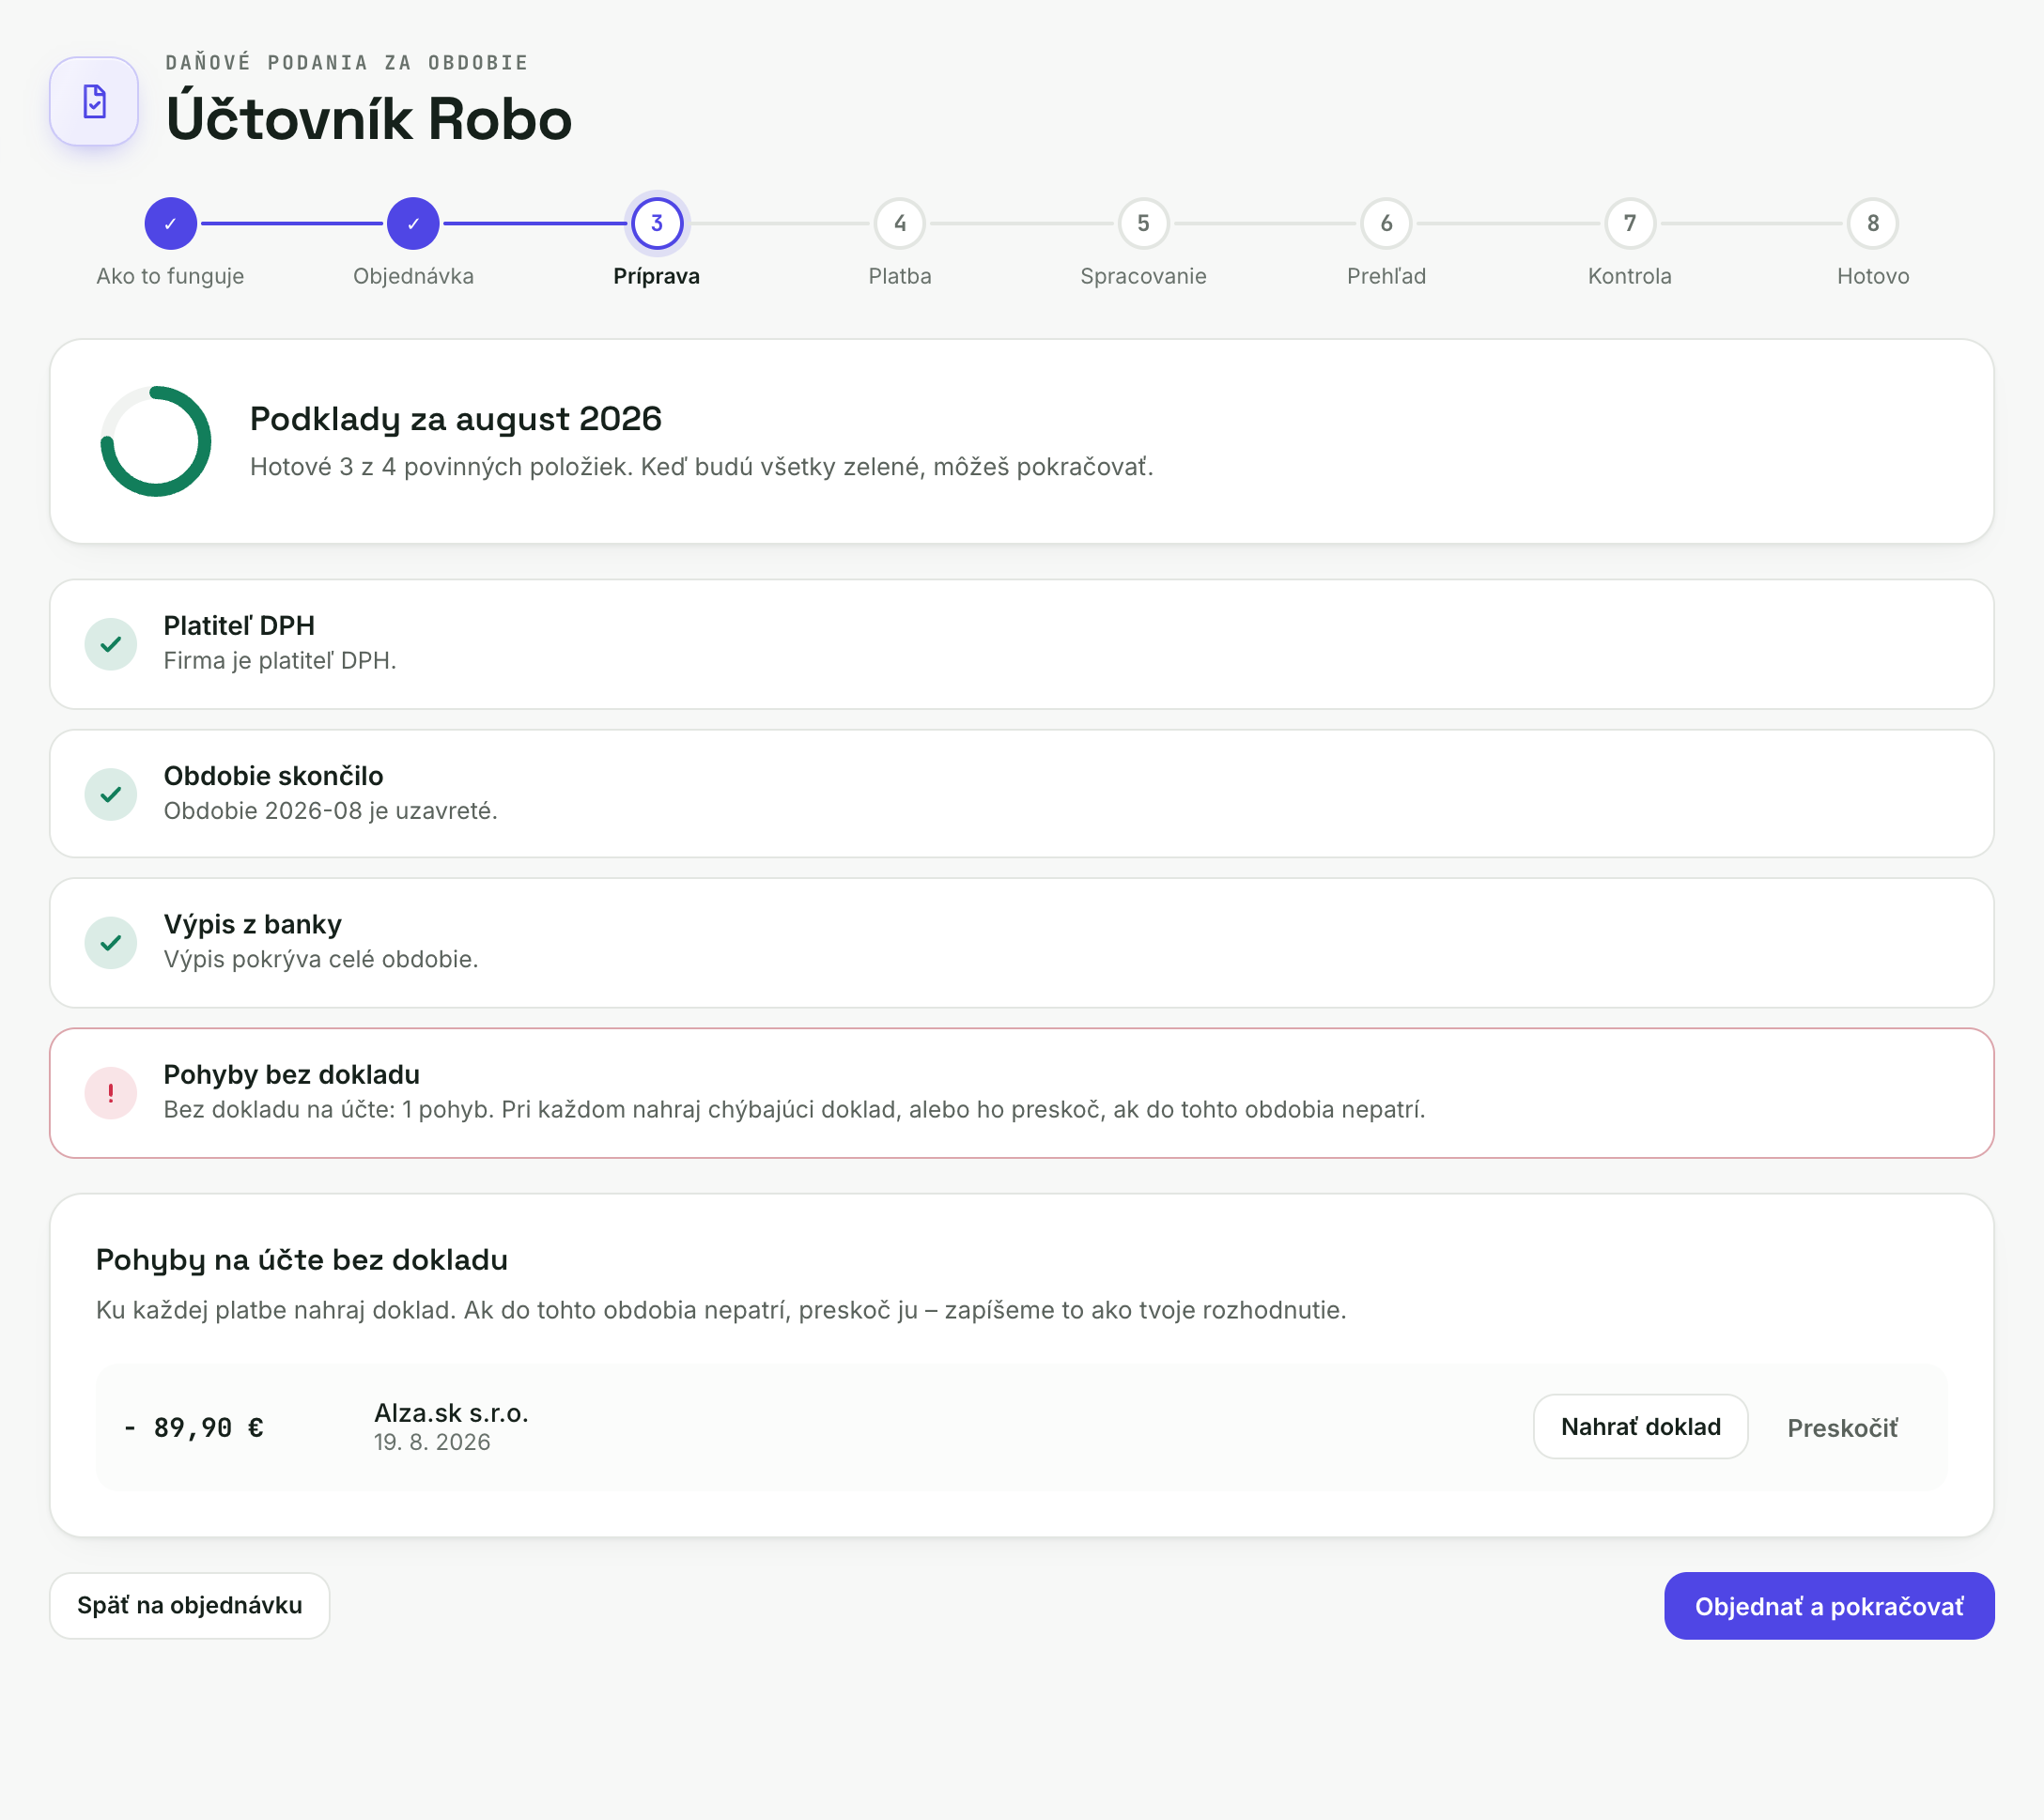Click the Podklady za august 2026 heading
This screenshot has width=2044, height=1820.
(x=455, y=418)
